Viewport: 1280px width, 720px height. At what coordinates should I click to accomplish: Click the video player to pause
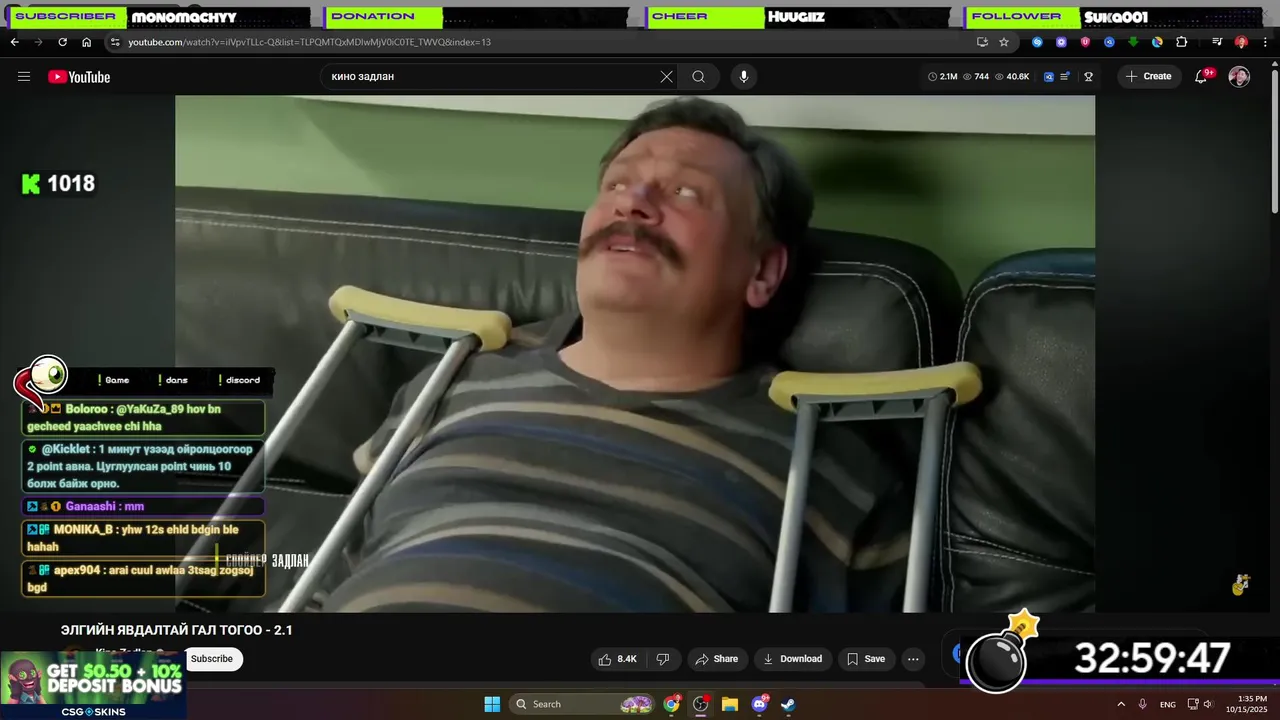click(635, 353)
